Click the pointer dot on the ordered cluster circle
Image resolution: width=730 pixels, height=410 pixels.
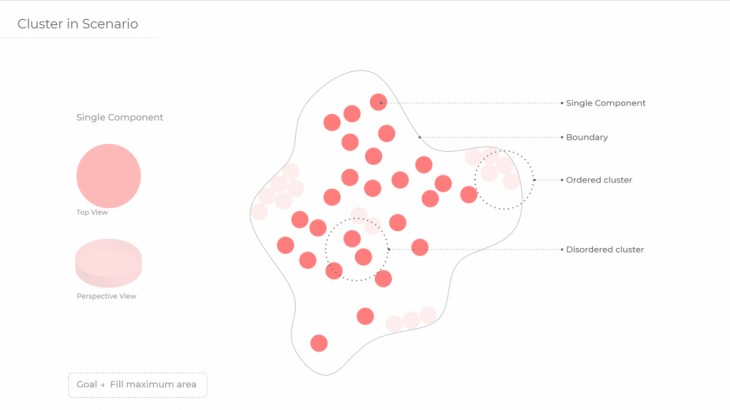tap(534, 180)
